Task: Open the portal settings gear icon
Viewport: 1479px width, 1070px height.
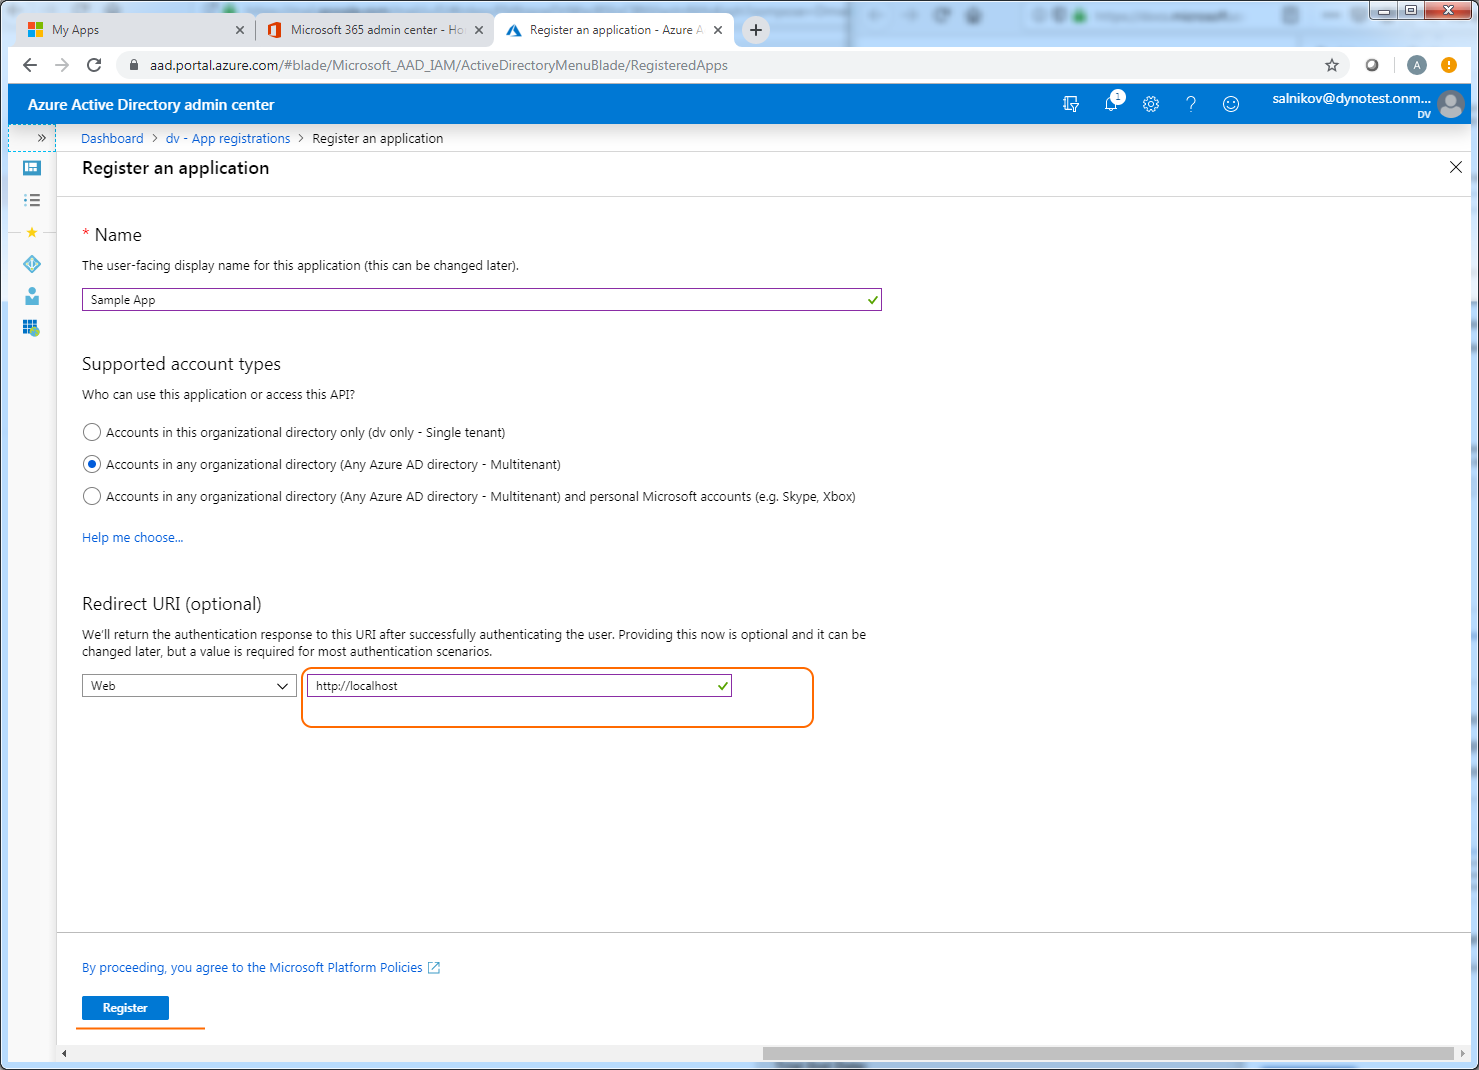Action: click(x=1151, y=104)
